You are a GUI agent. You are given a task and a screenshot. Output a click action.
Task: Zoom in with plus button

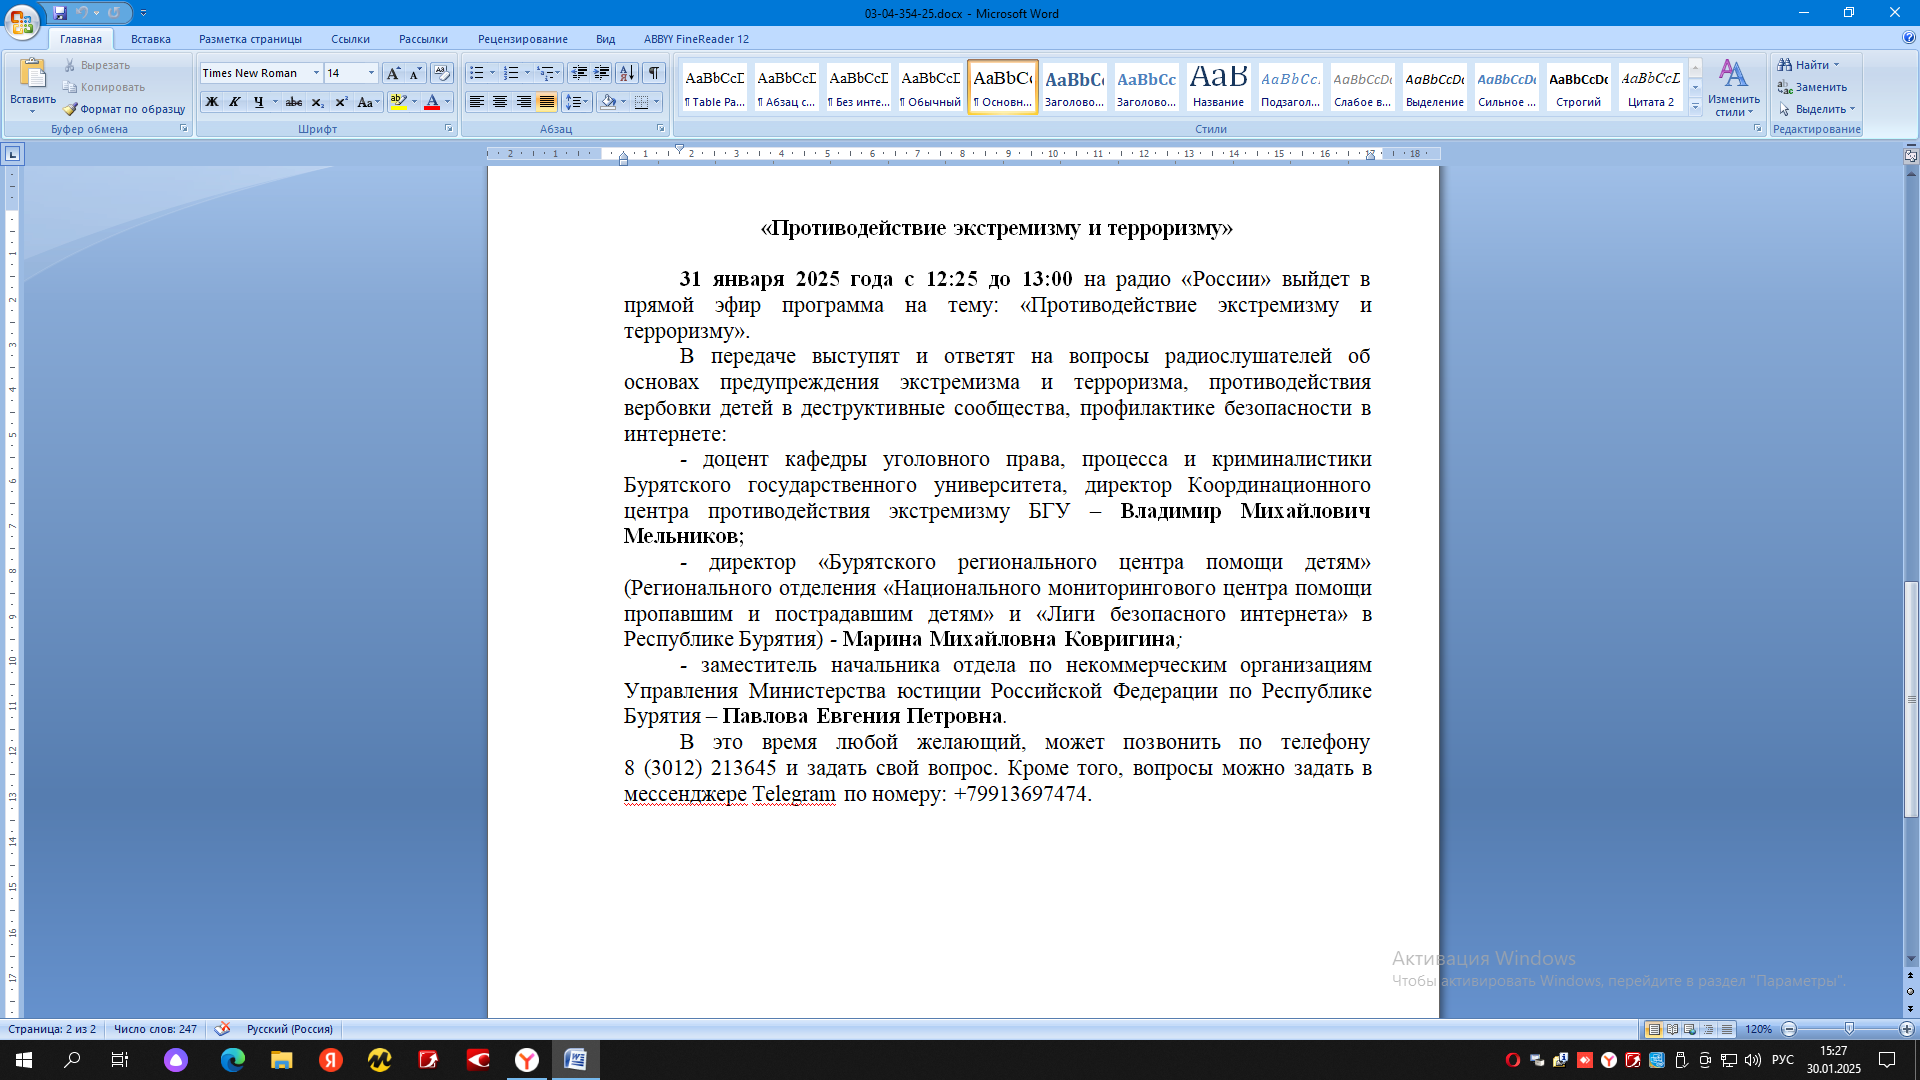1907,1029
